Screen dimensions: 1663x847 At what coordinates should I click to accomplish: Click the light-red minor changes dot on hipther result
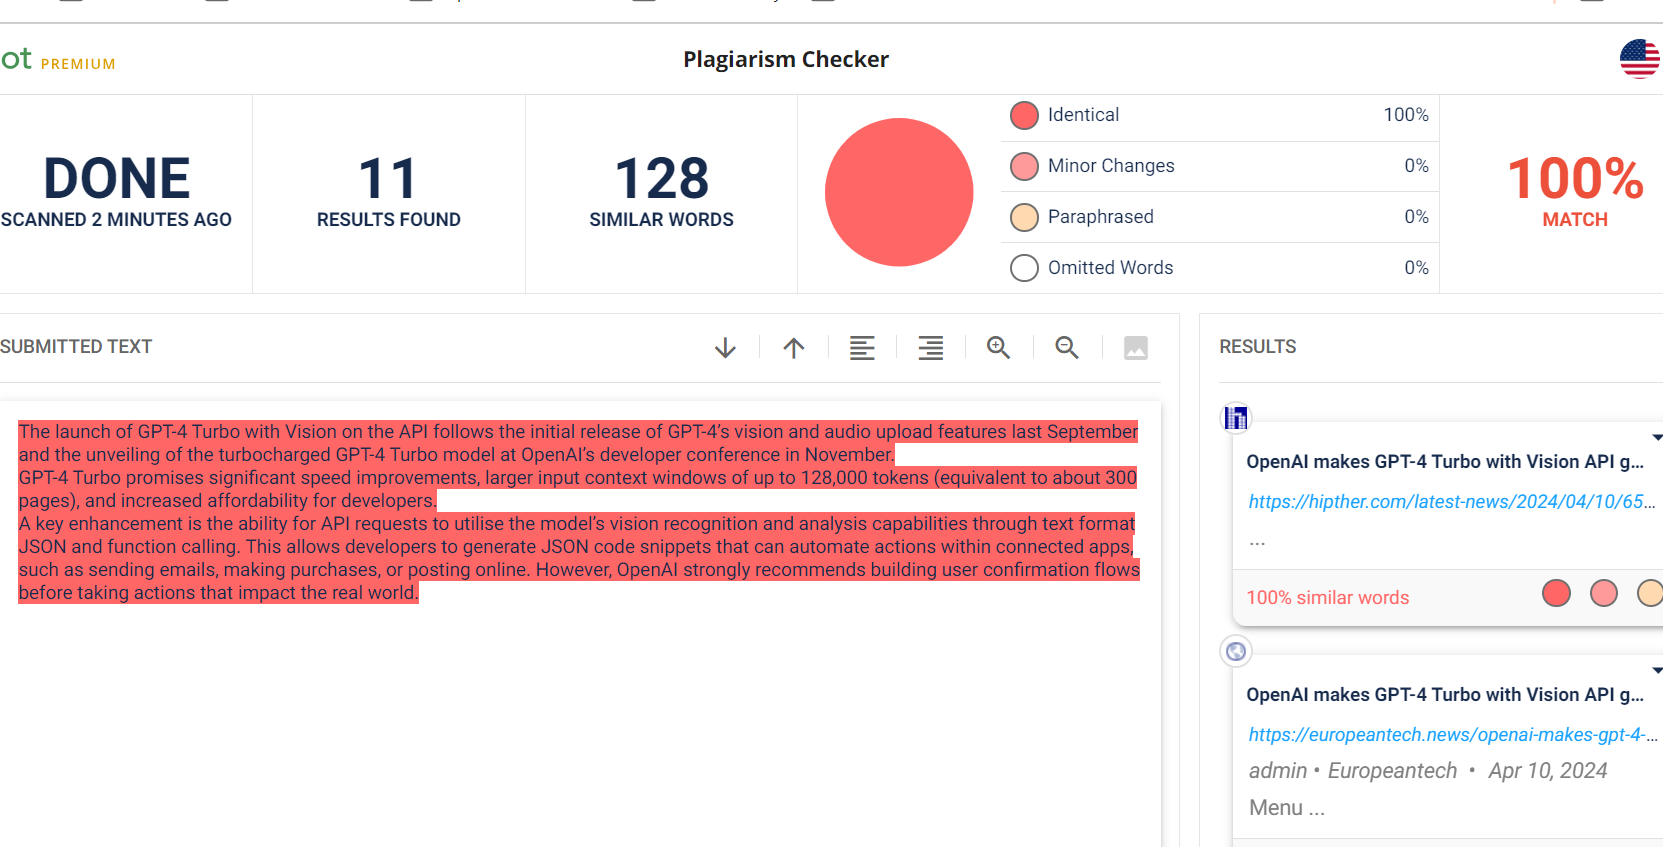pos(1604,594)
